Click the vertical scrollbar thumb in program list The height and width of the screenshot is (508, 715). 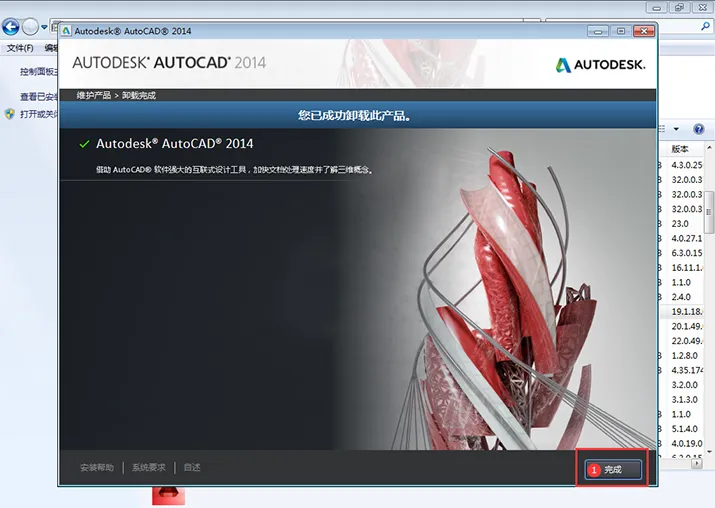pos(709,212)
